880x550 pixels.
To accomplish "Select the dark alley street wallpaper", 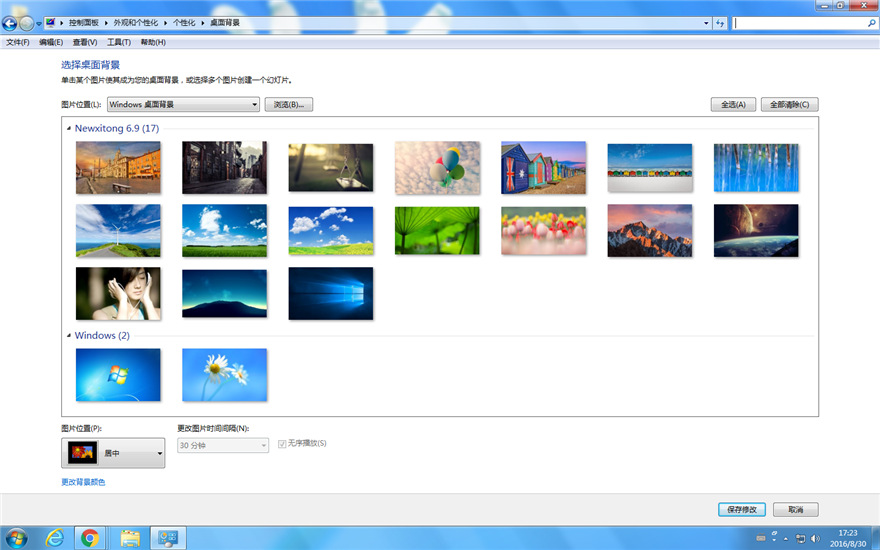I will click(224, 168).
